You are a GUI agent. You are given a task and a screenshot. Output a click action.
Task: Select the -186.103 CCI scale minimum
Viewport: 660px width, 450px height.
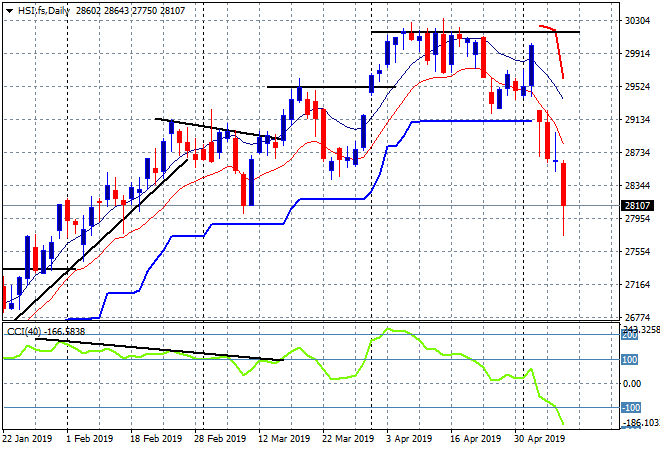pos(641,423)
